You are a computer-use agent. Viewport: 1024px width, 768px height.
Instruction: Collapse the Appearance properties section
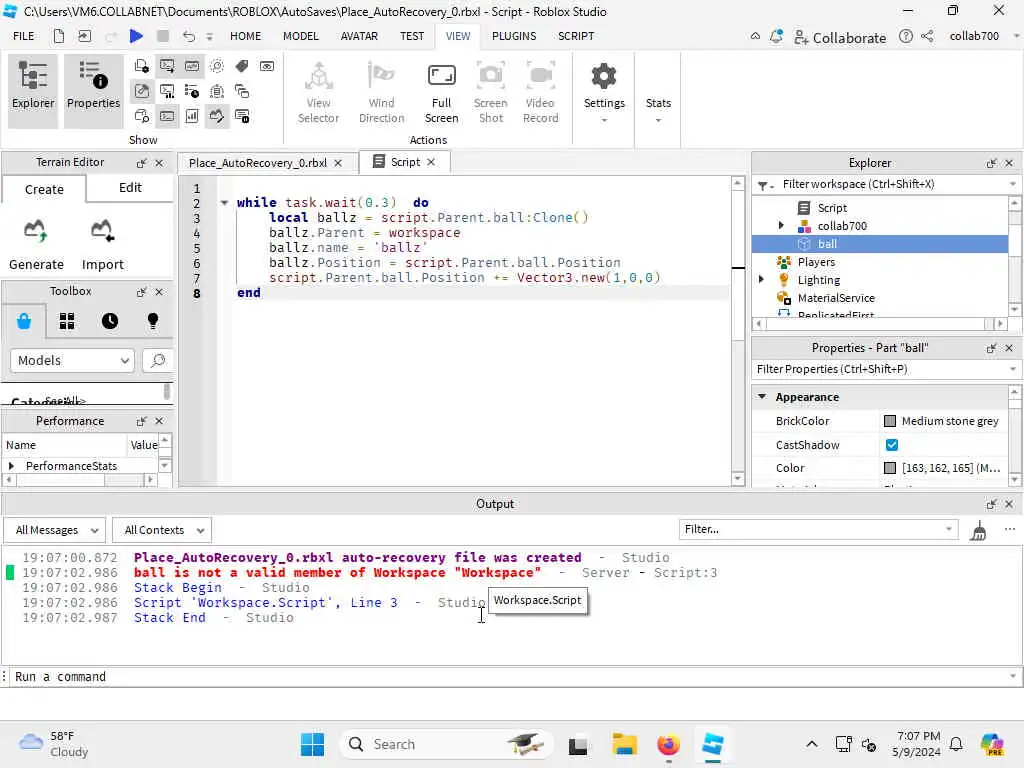pyautogui.click(x=762, y=396)
